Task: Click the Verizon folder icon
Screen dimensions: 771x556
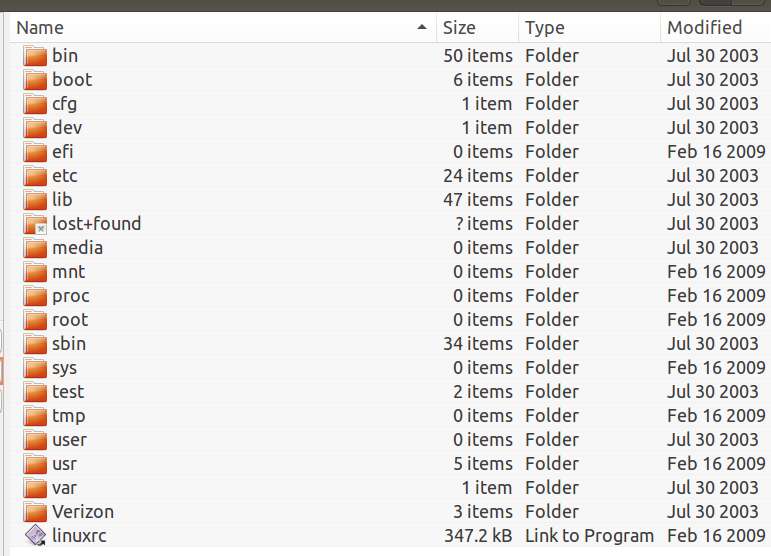Action: [x=35, y=512]
